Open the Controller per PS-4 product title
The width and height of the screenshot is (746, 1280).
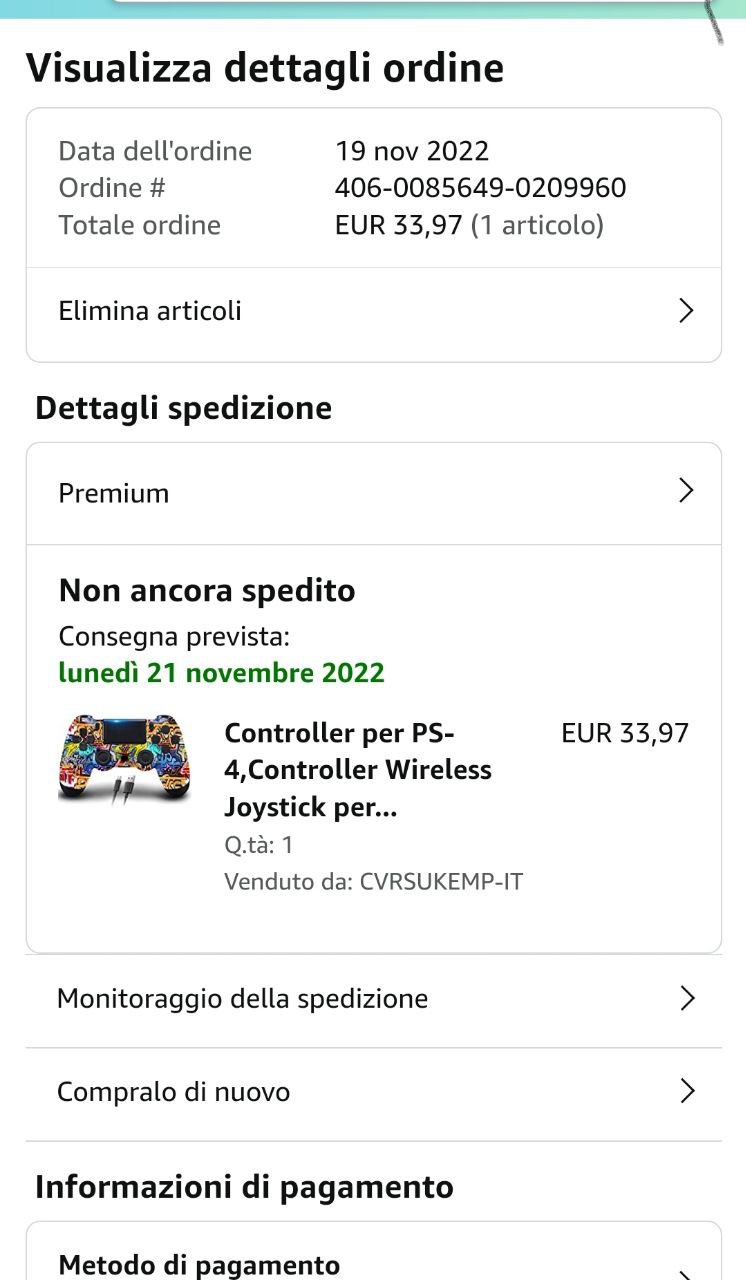[357, 770]
